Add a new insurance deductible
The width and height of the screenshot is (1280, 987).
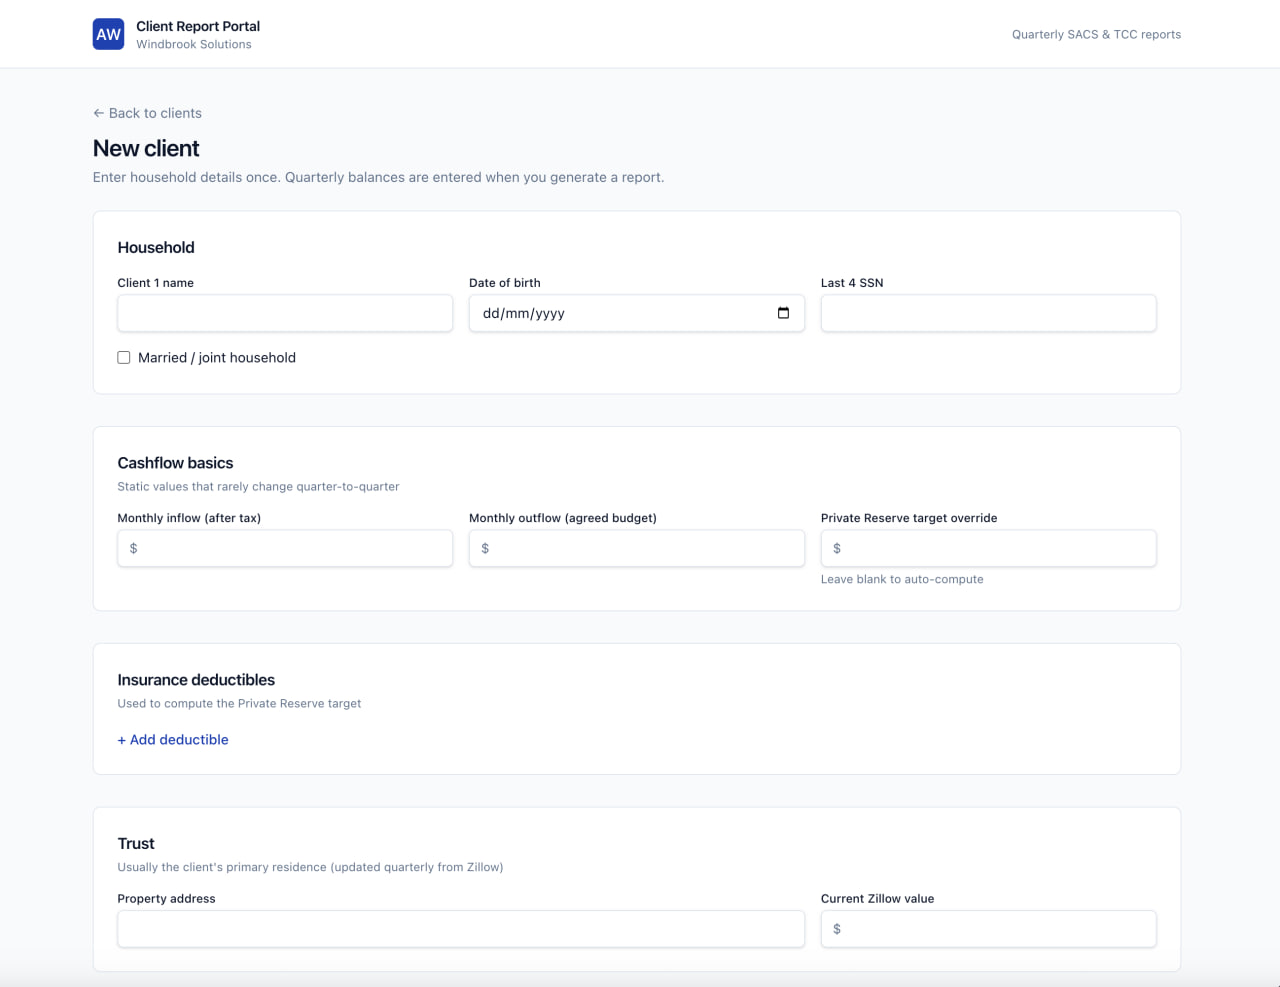pyautogui.click(x=173, y=739)
